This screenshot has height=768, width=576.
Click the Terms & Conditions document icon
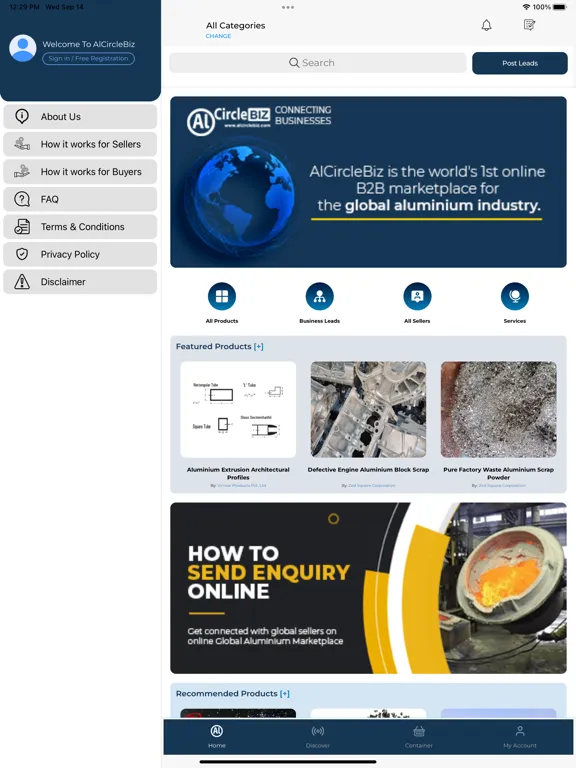(22, 226)
